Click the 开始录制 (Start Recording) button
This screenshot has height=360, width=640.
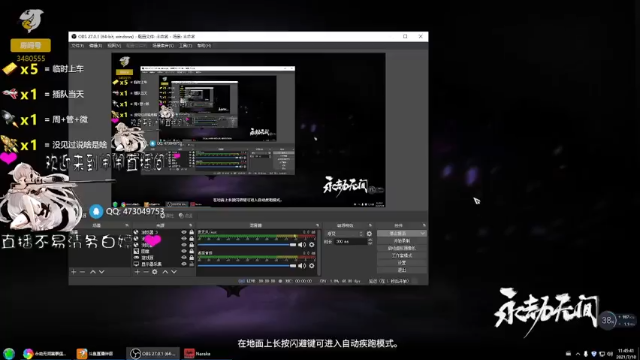coord(402,241)
